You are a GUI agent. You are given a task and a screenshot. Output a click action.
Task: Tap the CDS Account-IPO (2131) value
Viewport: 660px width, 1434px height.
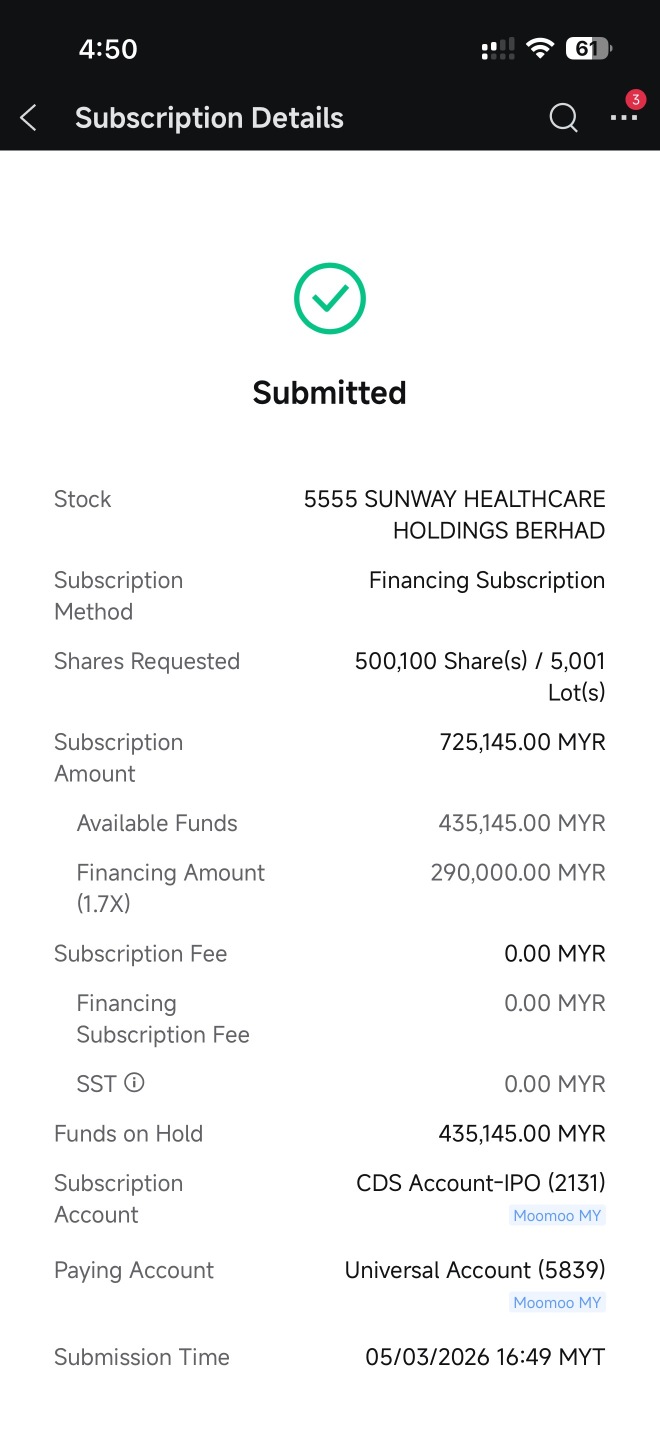point(481,1183)
